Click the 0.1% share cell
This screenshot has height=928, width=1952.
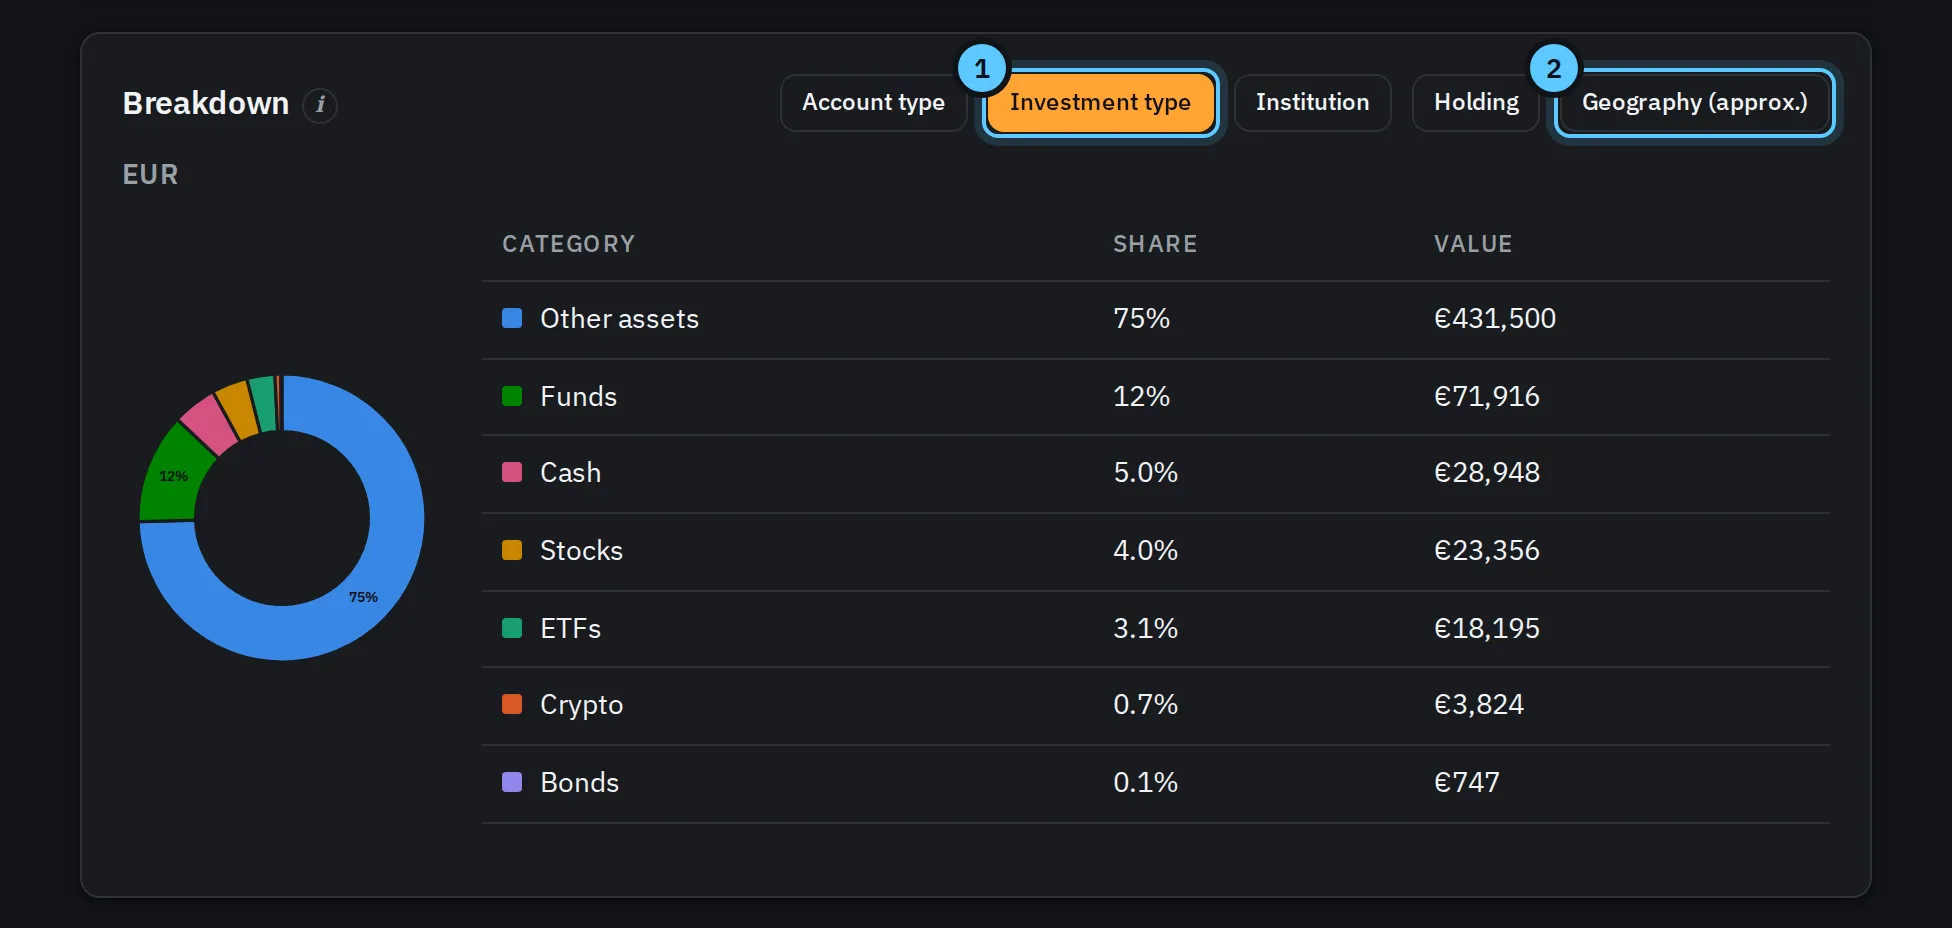point(1145,782)
